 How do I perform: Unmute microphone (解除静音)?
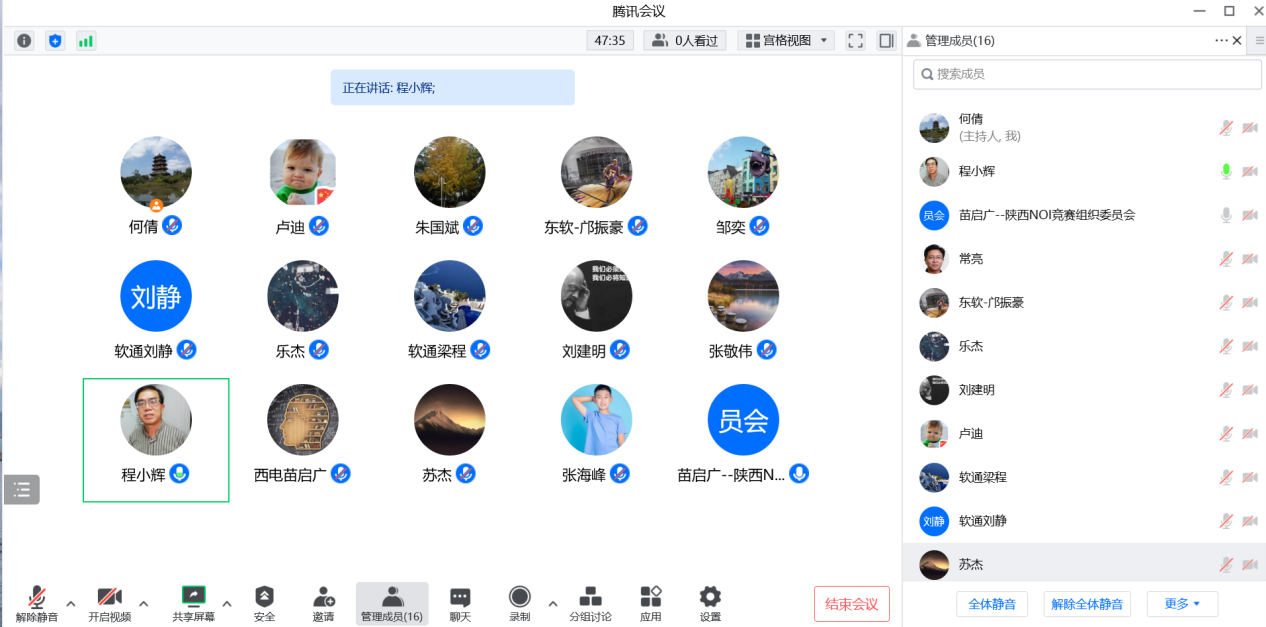[x=37, y=604]
